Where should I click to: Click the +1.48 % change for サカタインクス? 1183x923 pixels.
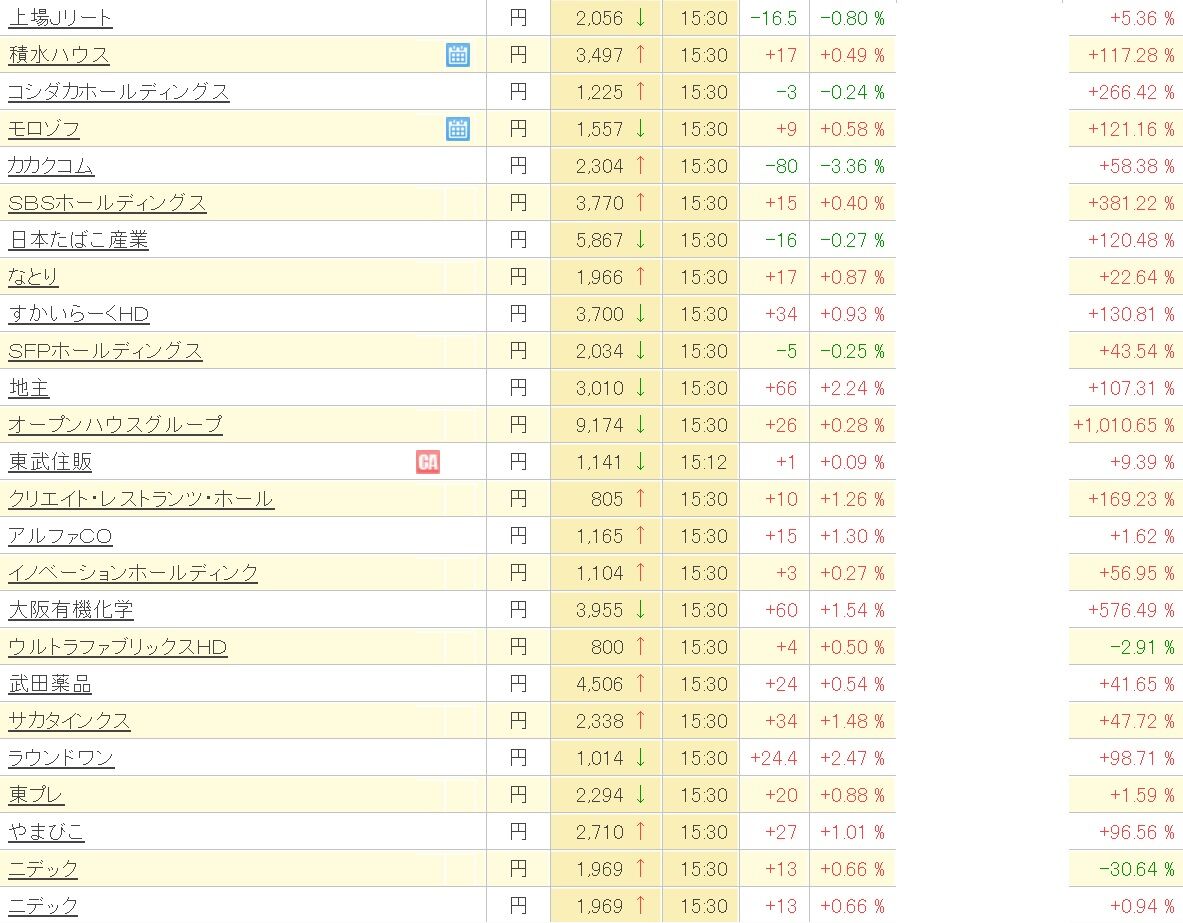pos(852,721)
